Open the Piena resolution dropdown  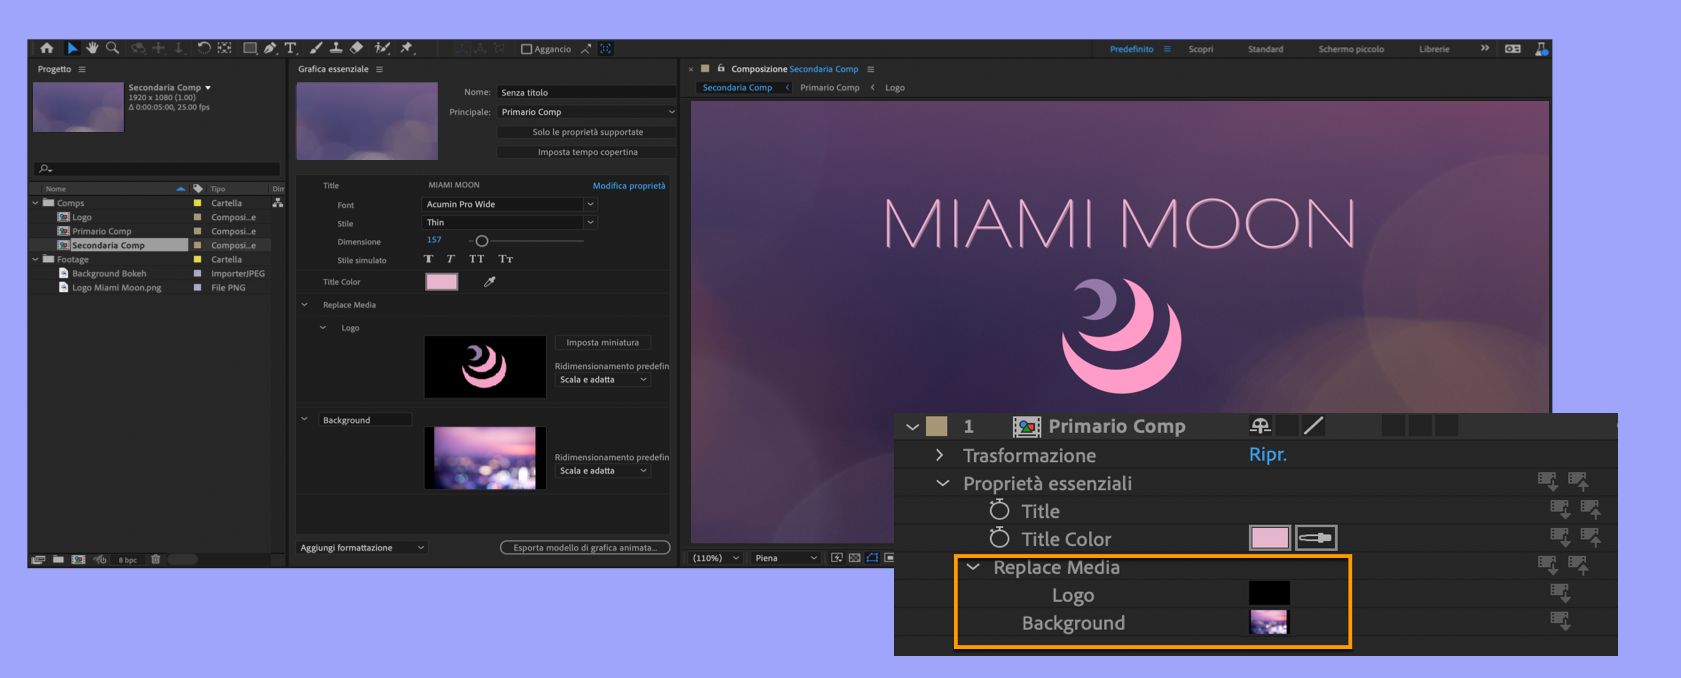[785, 558]
